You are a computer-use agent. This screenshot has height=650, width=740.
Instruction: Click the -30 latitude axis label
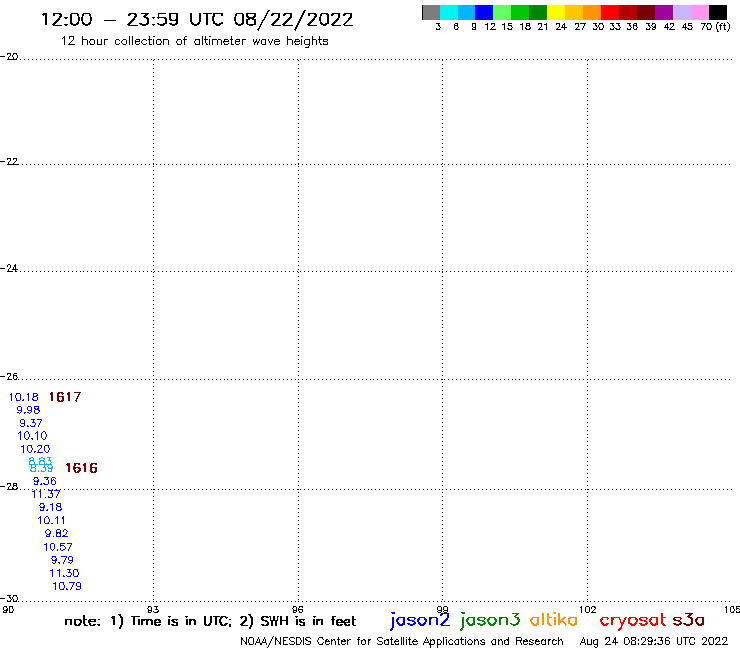(9, 598)
